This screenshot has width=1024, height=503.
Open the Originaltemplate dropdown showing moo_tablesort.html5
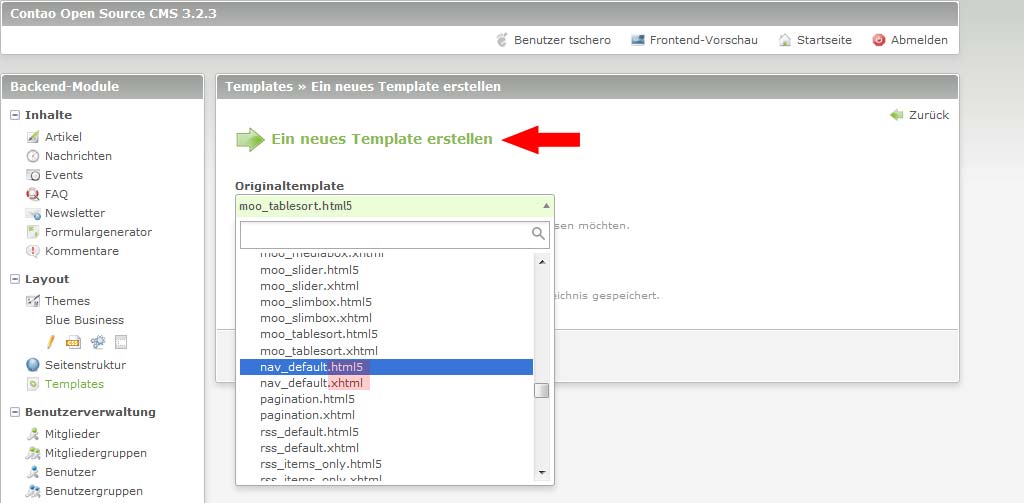point(394,206)
